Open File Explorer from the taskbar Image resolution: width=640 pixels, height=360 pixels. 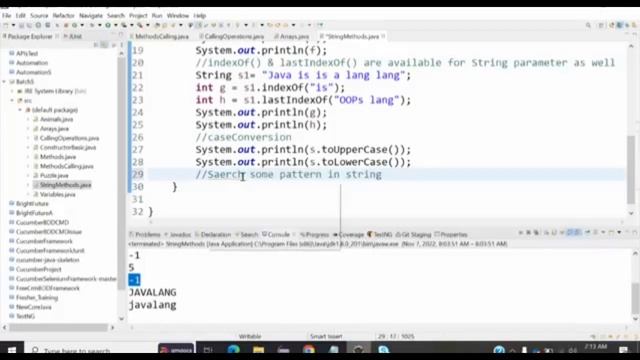[258, 350]
